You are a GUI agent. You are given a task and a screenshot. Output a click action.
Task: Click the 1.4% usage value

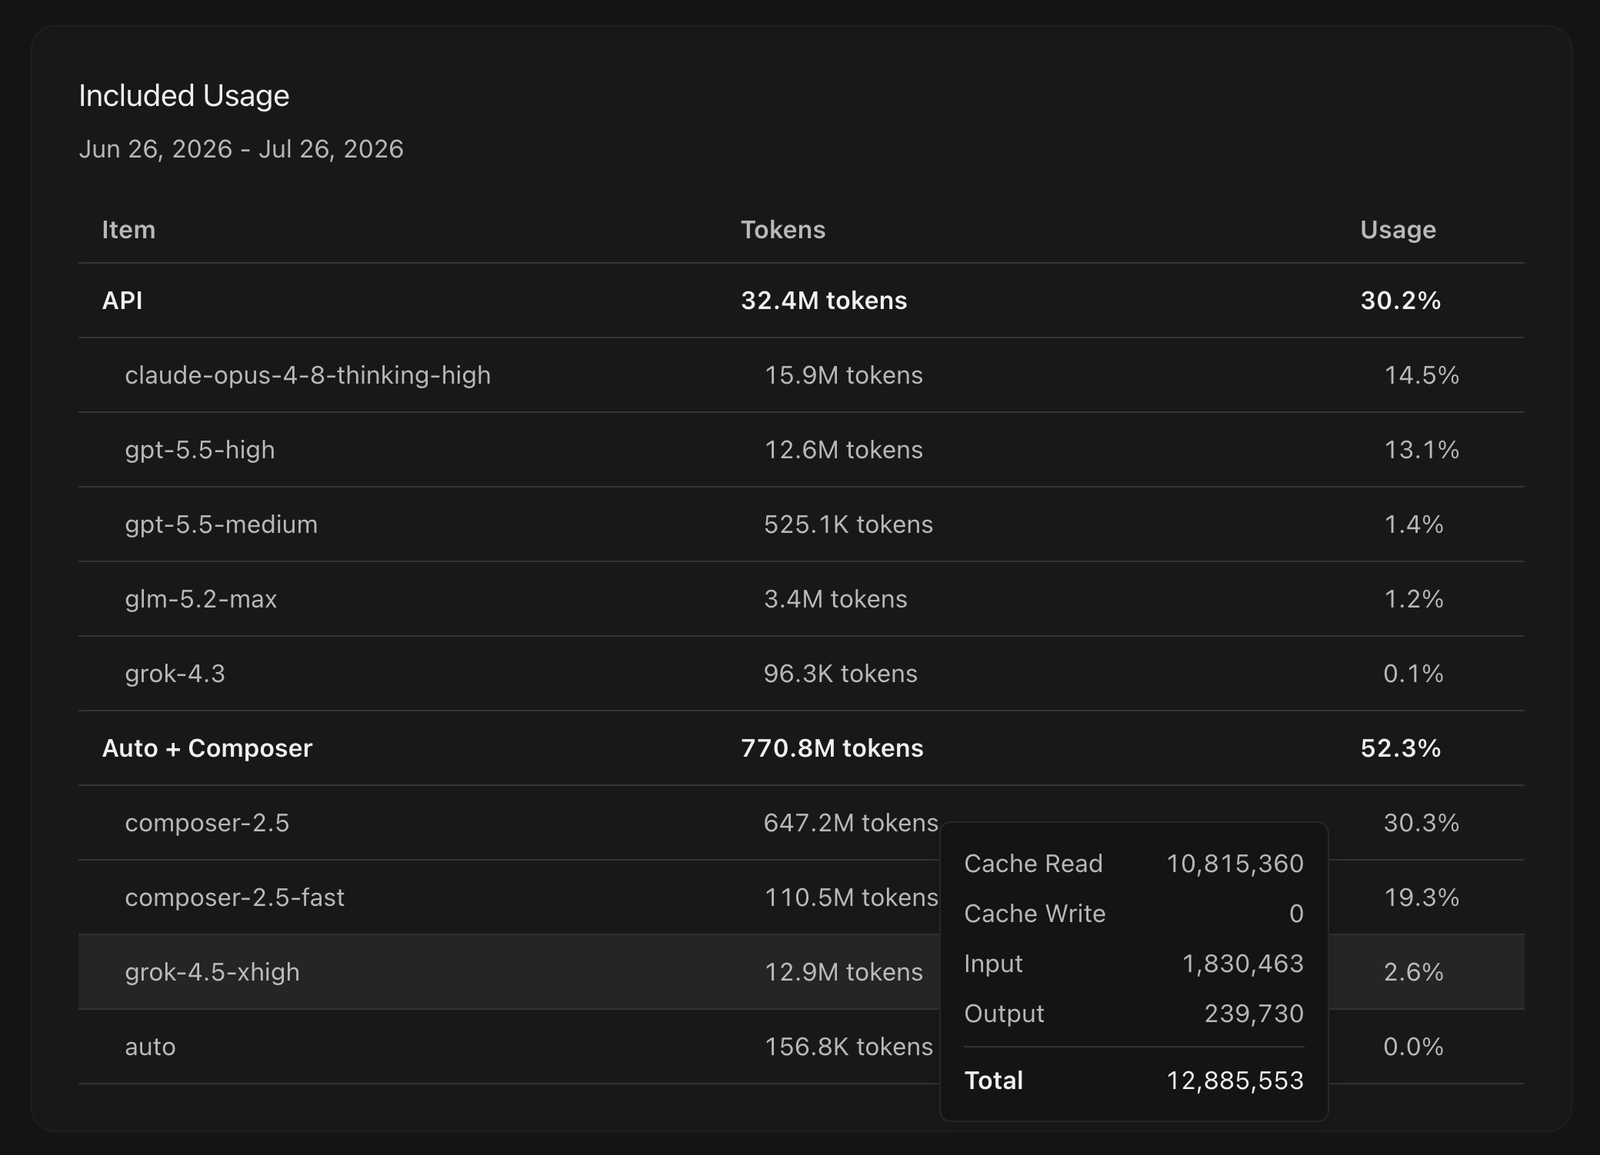point(1413,524)
